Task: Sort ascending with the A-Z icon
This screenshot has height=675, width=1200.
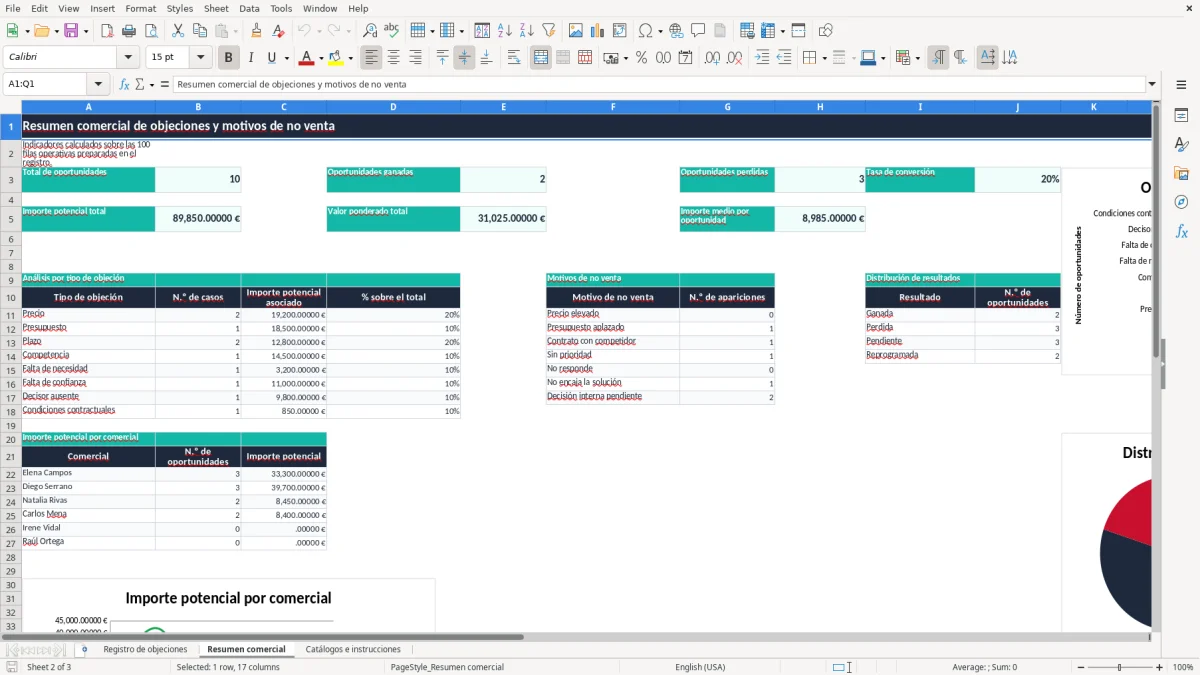Action: tap(504, 31)
